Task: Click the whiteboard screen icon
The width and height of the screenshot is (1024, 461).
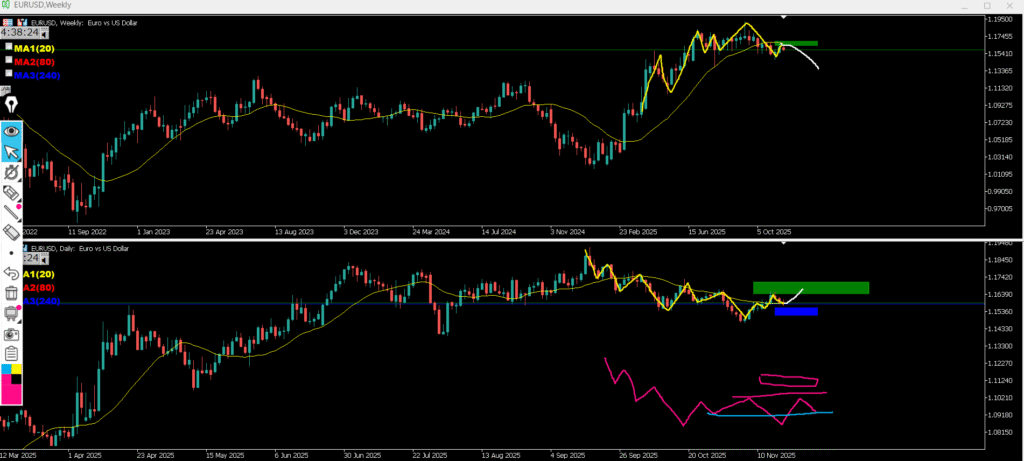Action: 12,313
